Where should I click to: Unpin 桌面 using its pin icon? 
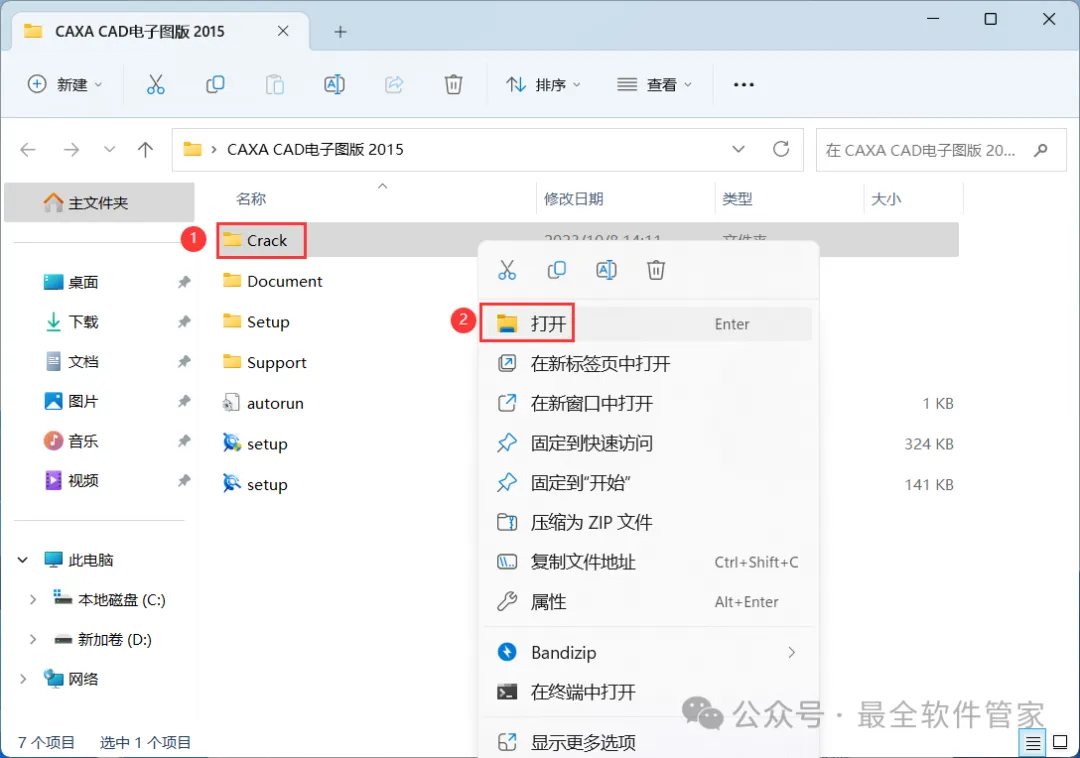pyautogui.click(x=184, y=282)
